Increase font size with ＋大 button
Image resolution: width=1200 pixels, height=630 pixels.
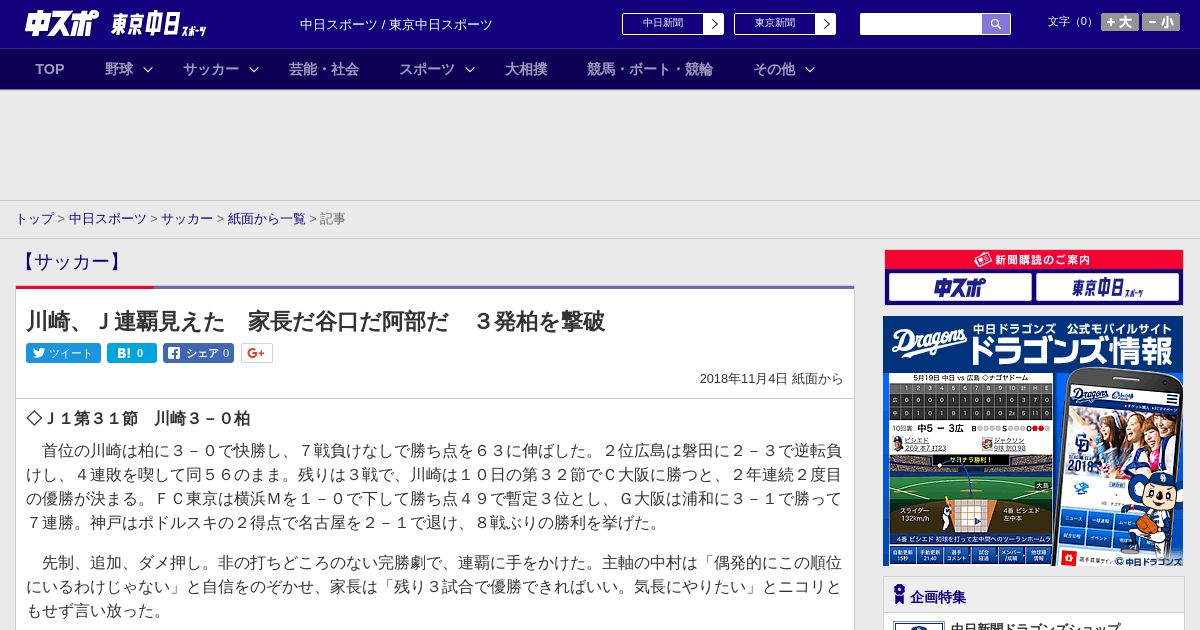pos(1120,22)
